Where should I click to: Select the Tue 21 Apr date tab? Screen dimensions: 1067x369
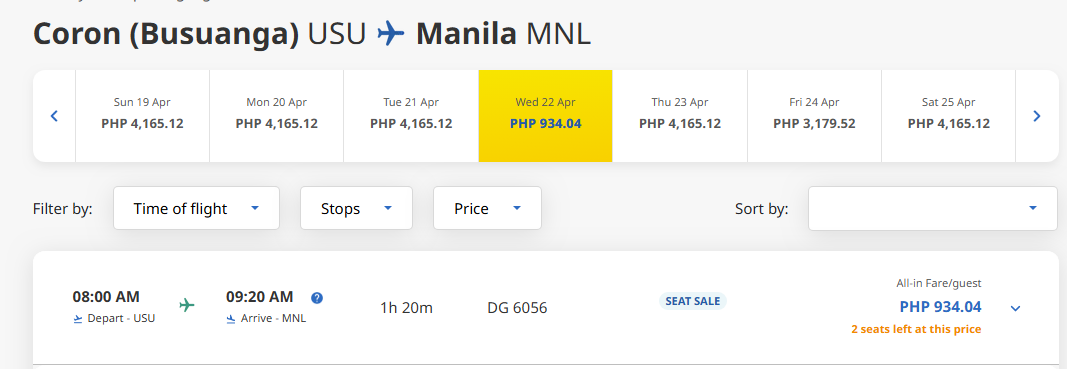[411, 116]
